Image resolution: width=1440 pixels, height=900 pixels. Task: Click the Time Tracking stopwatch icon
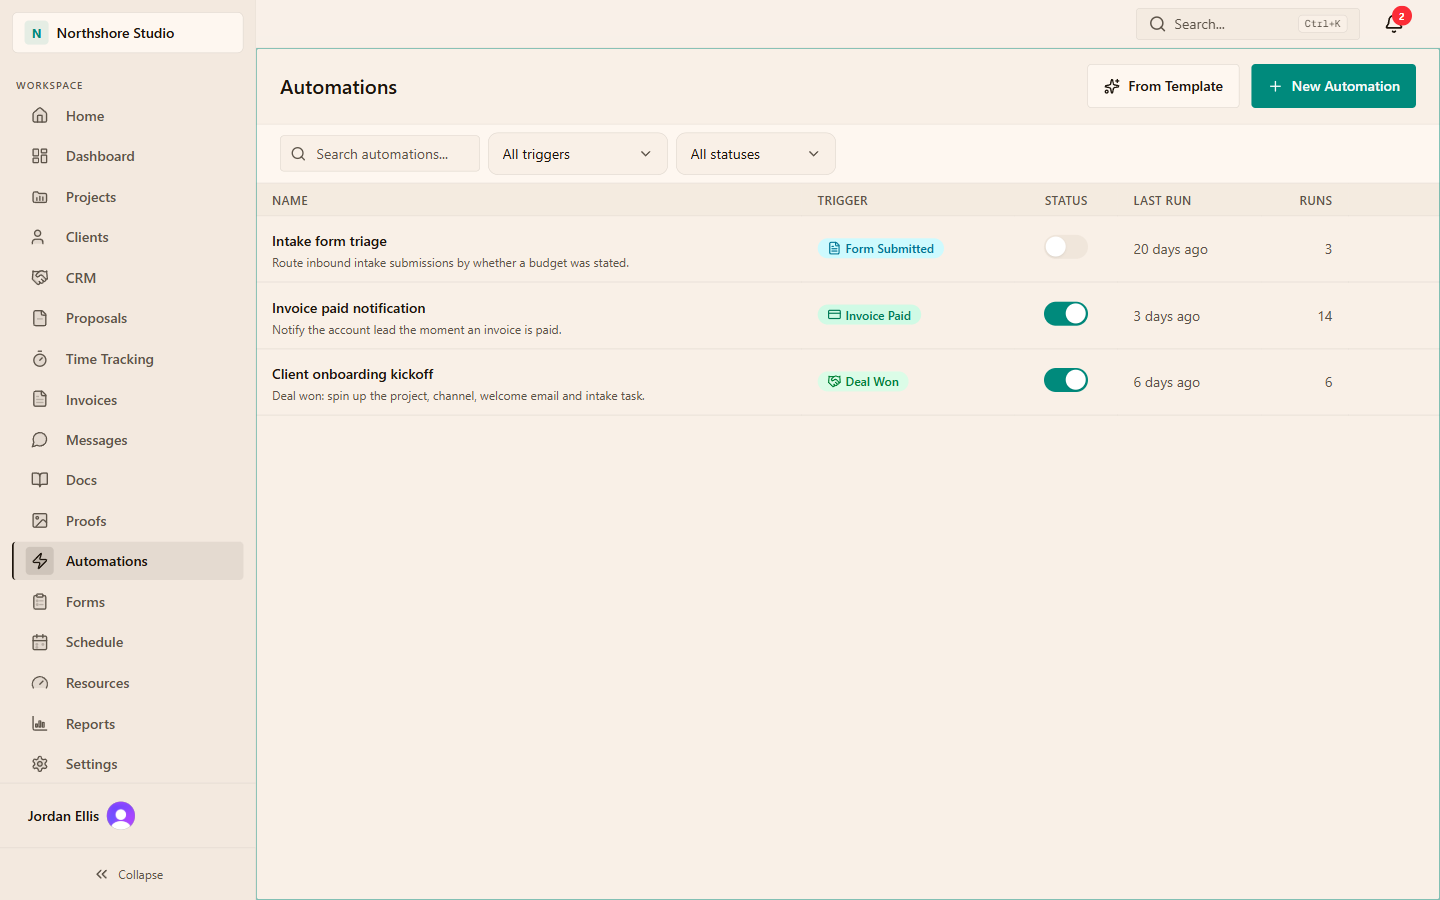tap(40, 359)
